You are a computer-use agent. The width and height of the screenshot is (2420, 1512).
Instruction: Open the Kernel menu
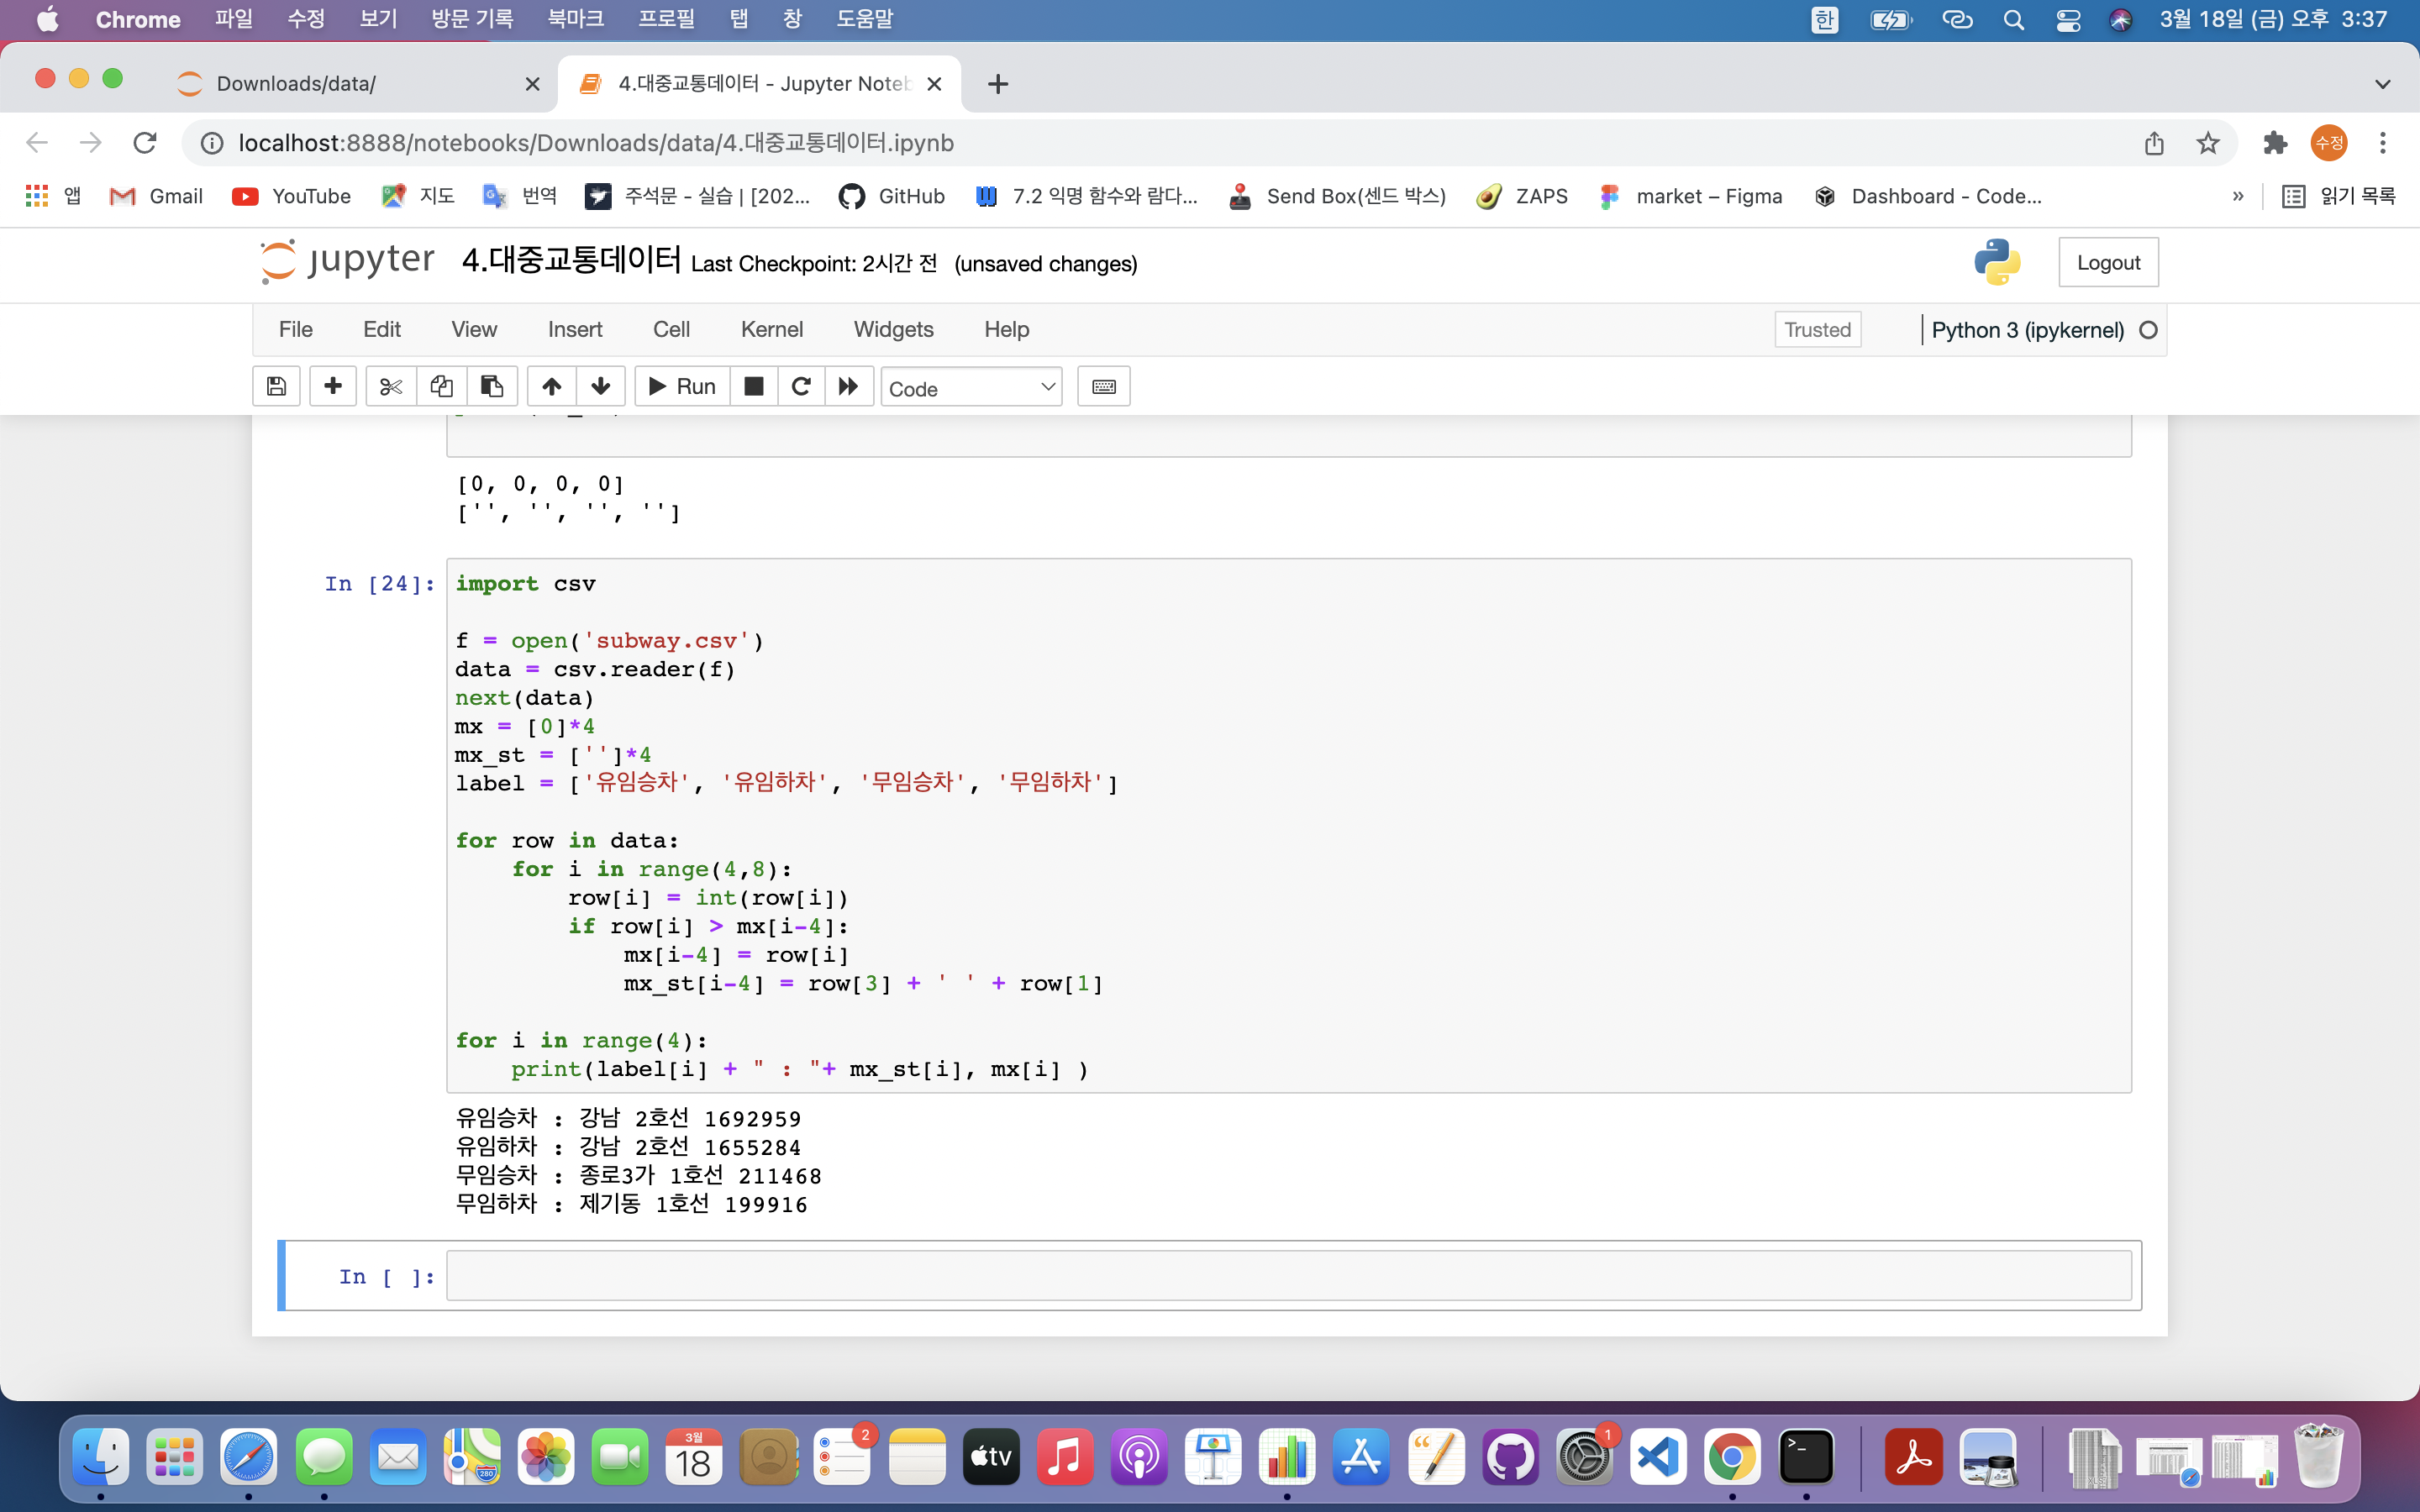[x=771, y=329]
